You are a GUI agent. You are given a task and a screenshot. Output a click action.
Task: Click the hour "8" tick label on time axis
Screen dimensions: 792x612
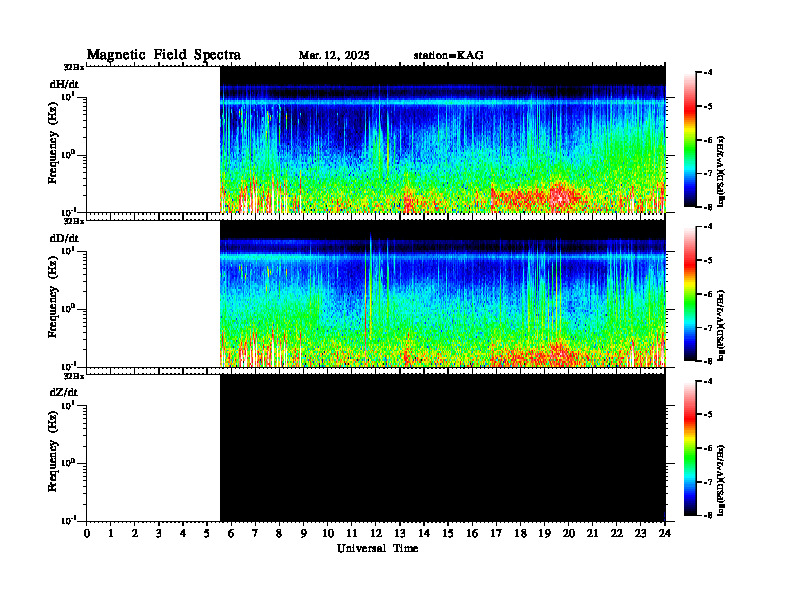click(279, 534)
